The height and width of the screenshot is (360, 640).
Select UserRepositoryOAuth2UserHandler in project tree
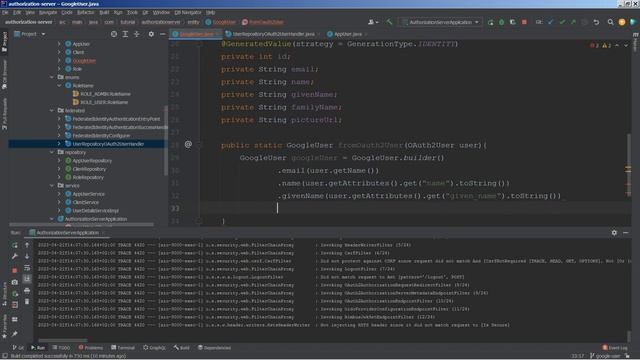coord(108,144)
